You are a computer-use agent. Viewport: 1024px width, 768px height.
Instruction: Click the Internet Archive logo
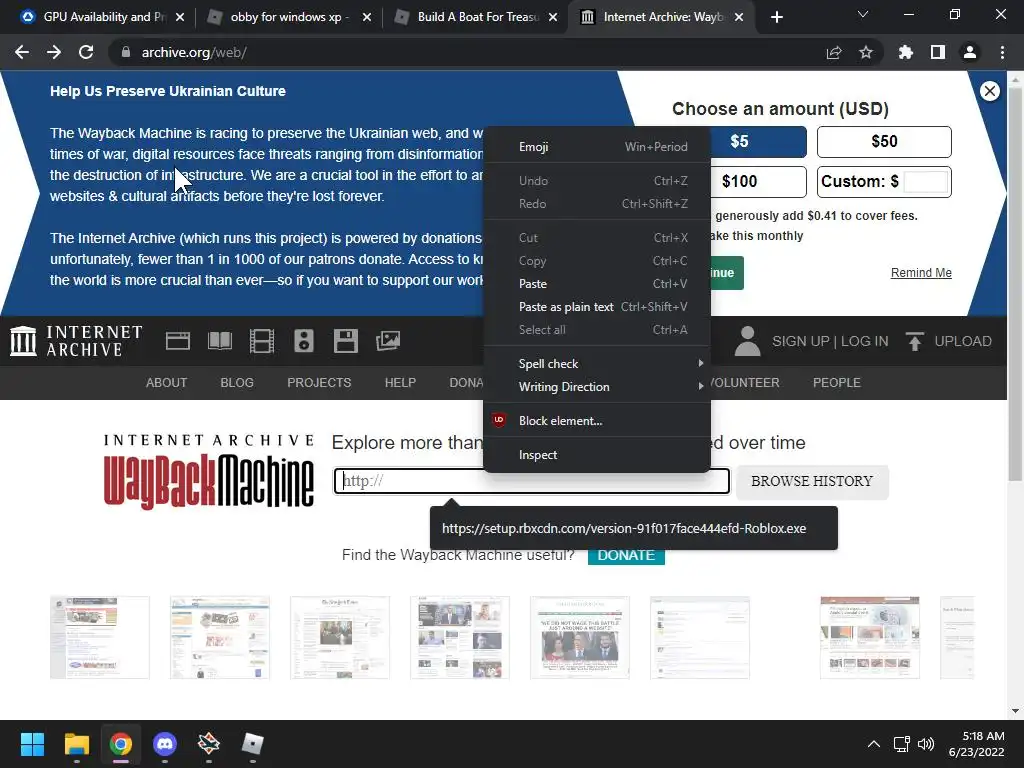point(76,341)
